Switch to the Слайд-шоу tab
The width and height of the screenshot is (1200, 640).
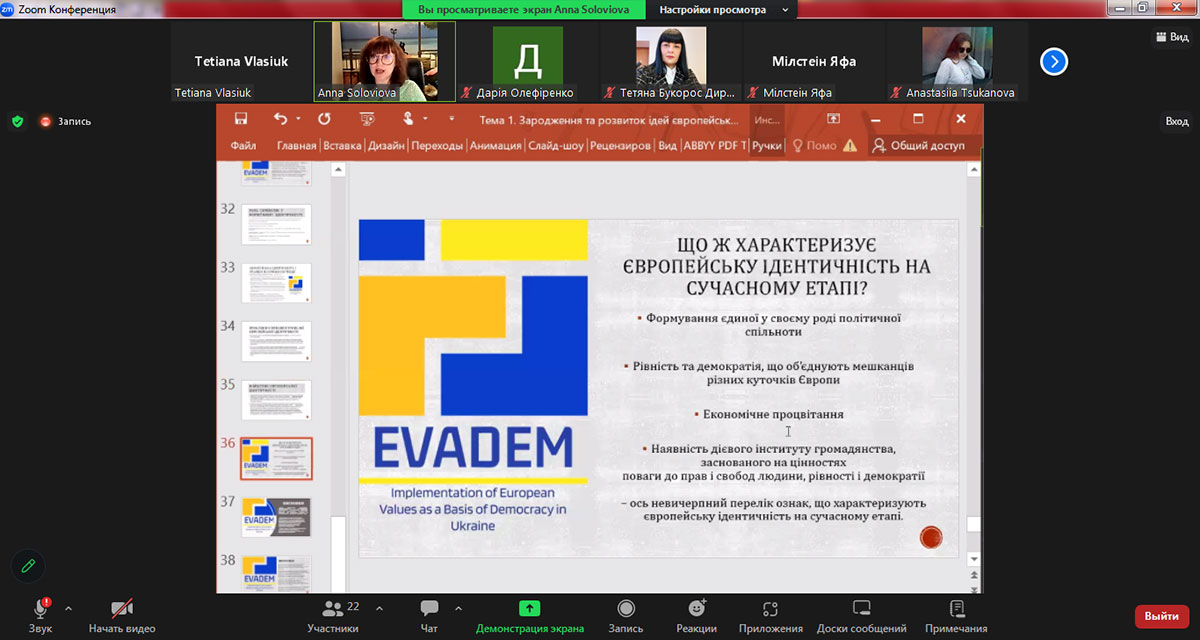tap(556, 145)
